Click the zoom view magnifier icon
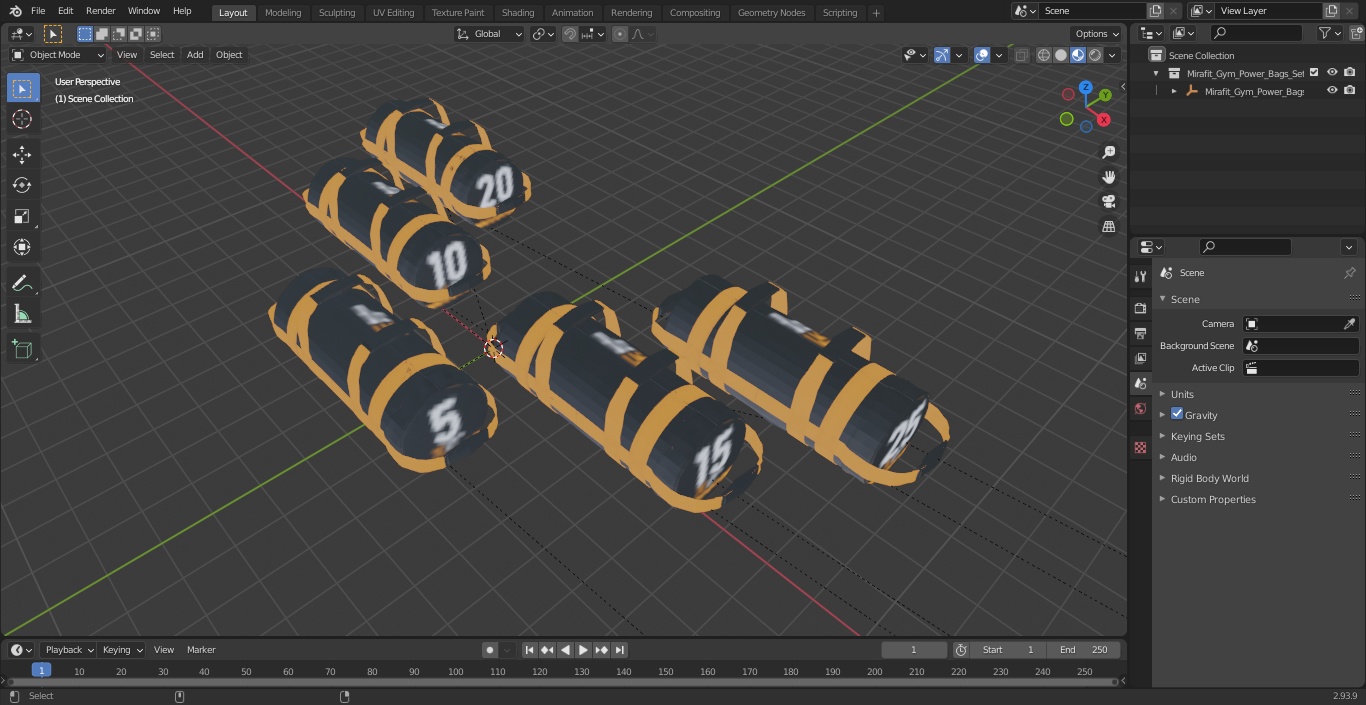The height and width of the screenshot is (705, 1366). coord(1108,152)
